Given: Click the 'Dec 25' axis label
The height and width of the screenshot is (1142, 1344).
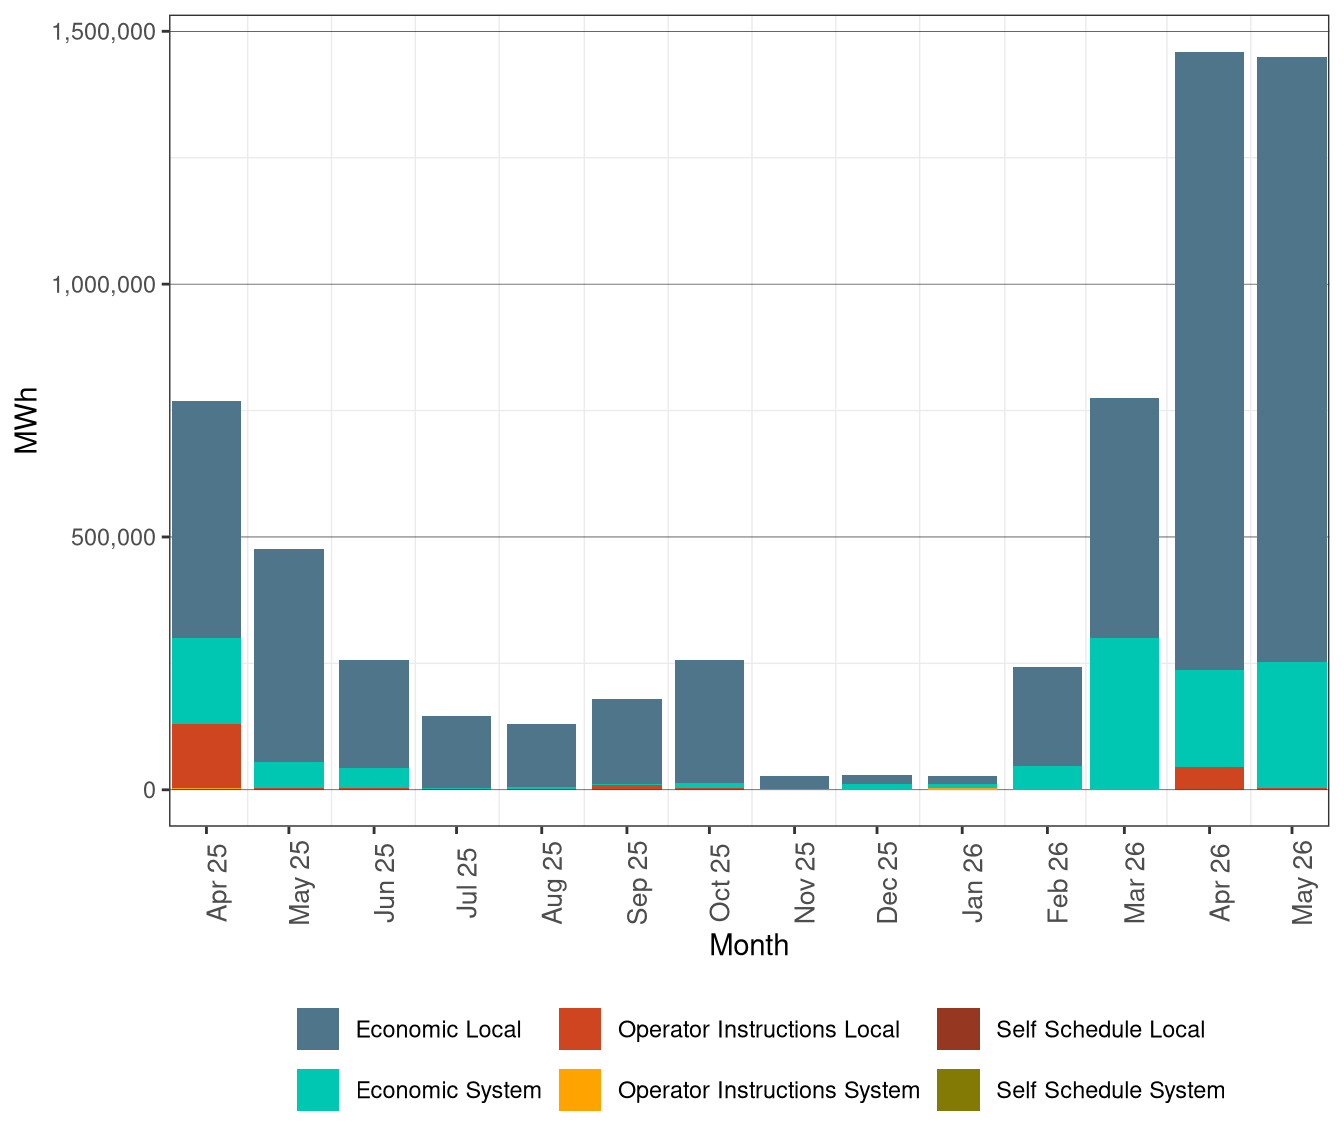Looking at the screenshot, I should (x=888, y=883).
